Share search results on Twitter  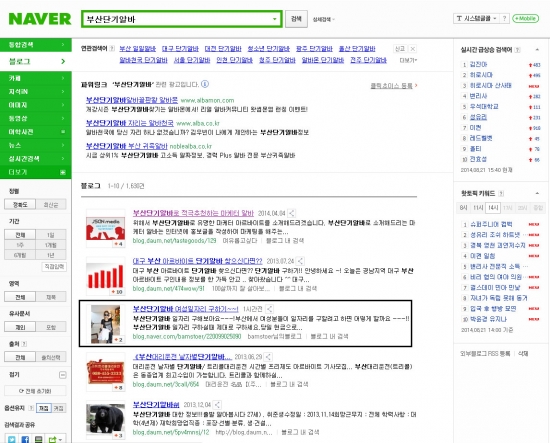pyautogui.click(x=12, y=439)
